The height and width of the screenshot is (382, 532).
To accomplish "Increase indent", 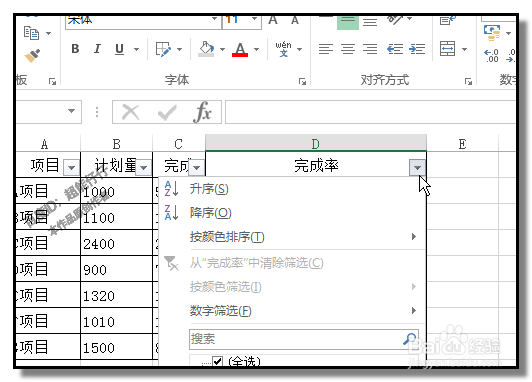I will (x=417, y=49).
